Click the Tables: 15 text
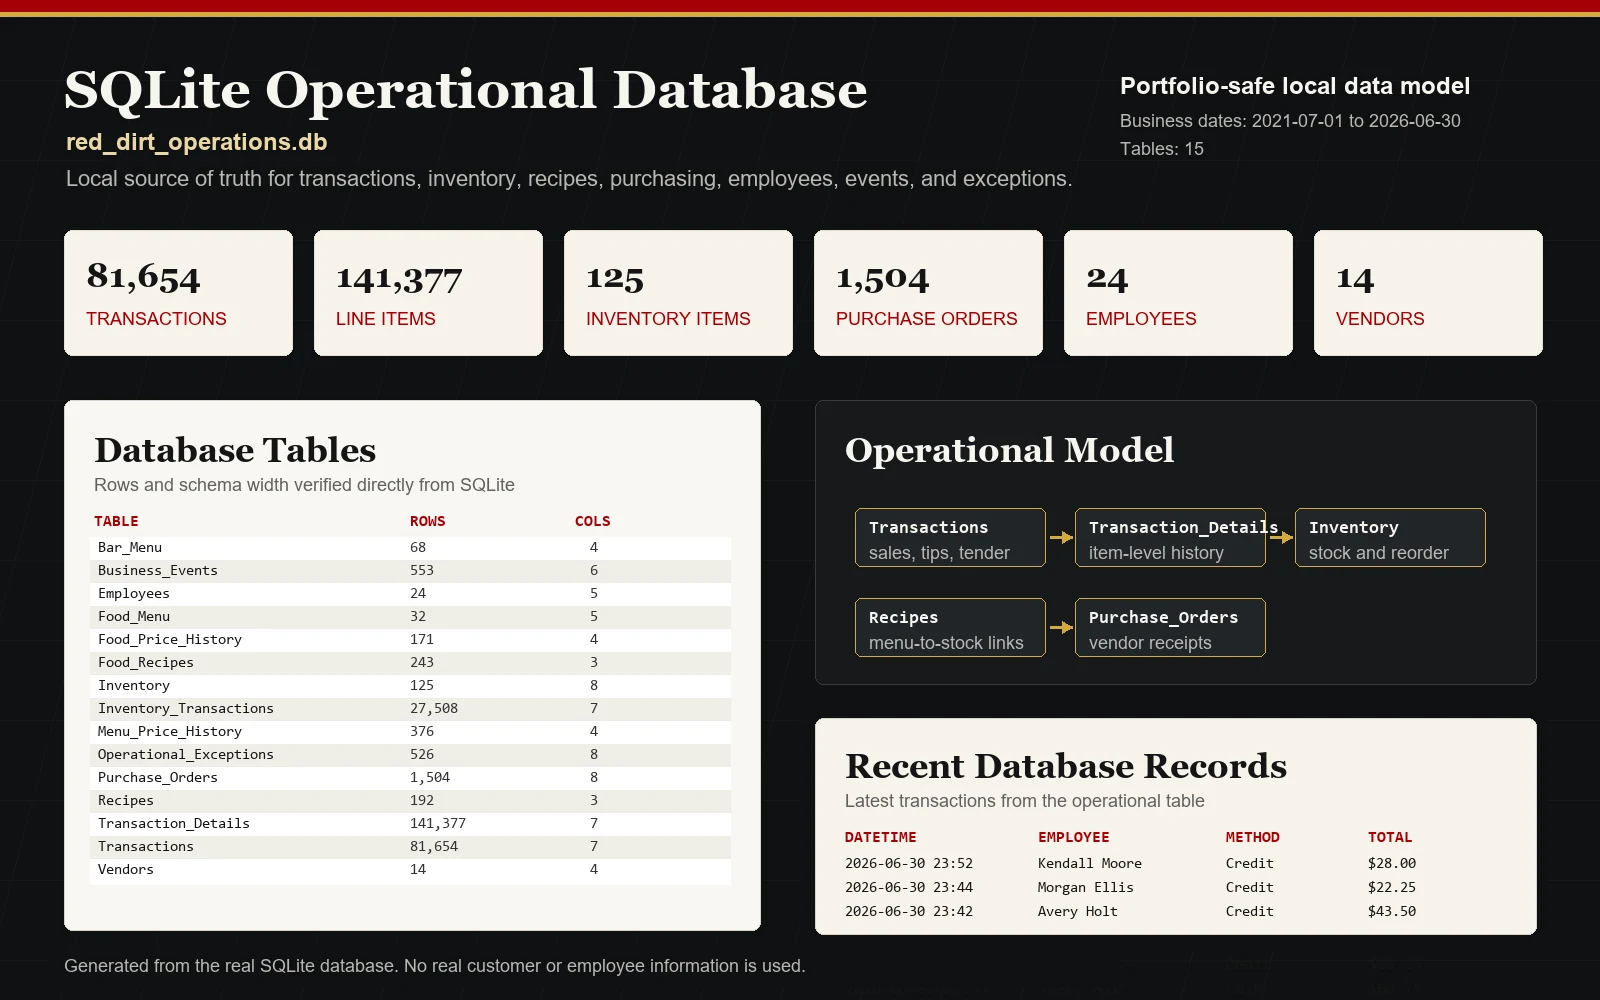Image resolution: width=1600 pixels, height=1000 pixels. [x=1162, y=149]
